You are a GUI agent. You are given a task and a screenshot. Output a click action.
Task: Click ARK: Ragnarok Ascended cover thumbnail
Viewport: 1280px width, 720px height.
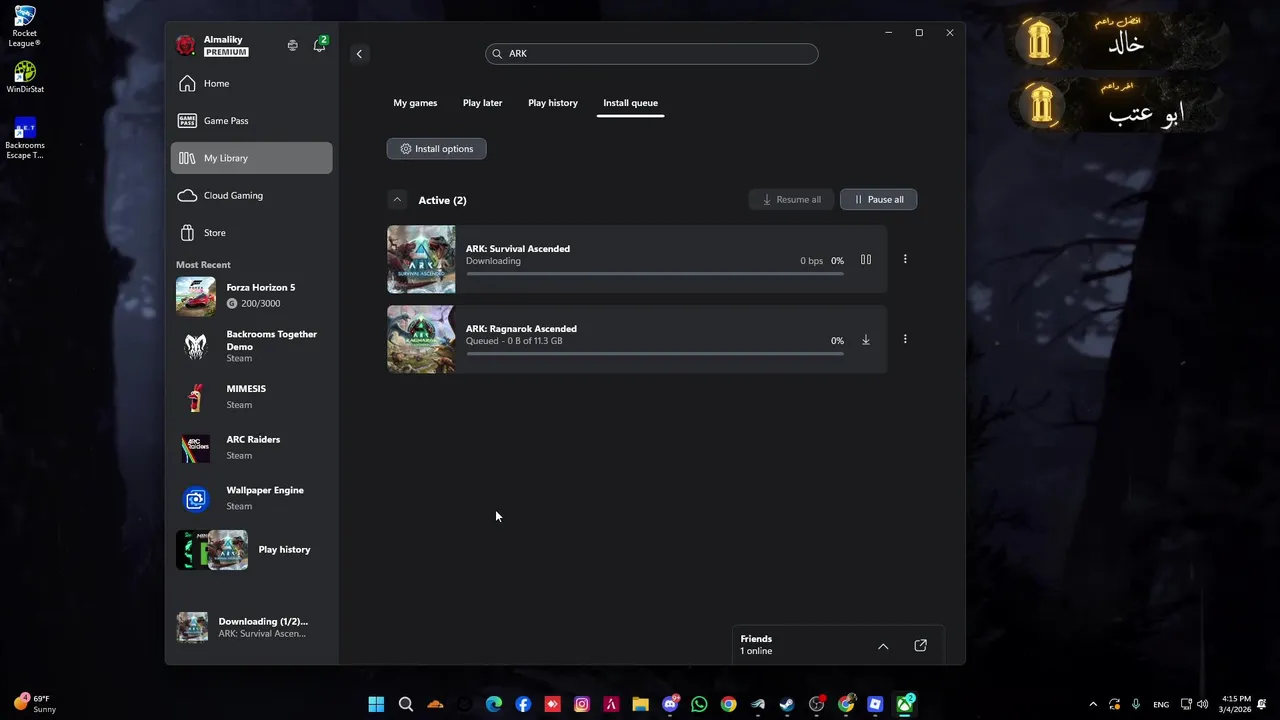421,339
